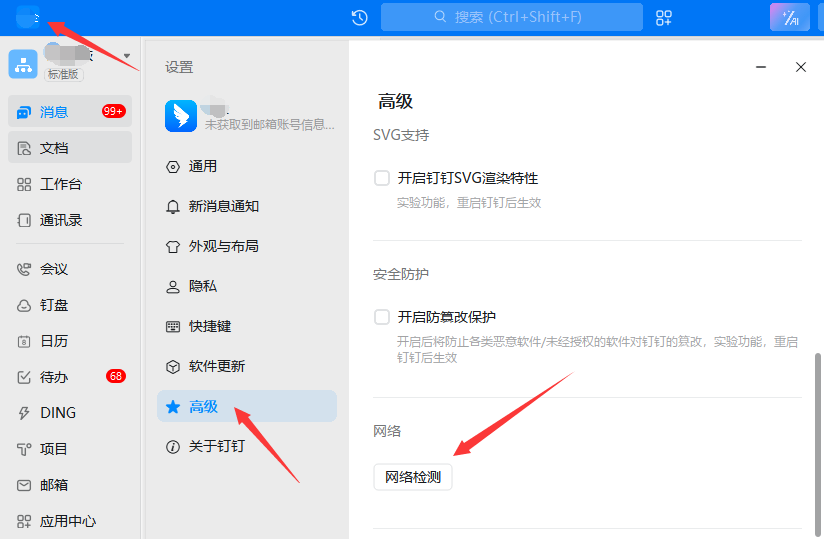This screenshot has height=539, width=824.
Task: Click the 通讯录 address book icon
Action: click(x=24, y=220)
